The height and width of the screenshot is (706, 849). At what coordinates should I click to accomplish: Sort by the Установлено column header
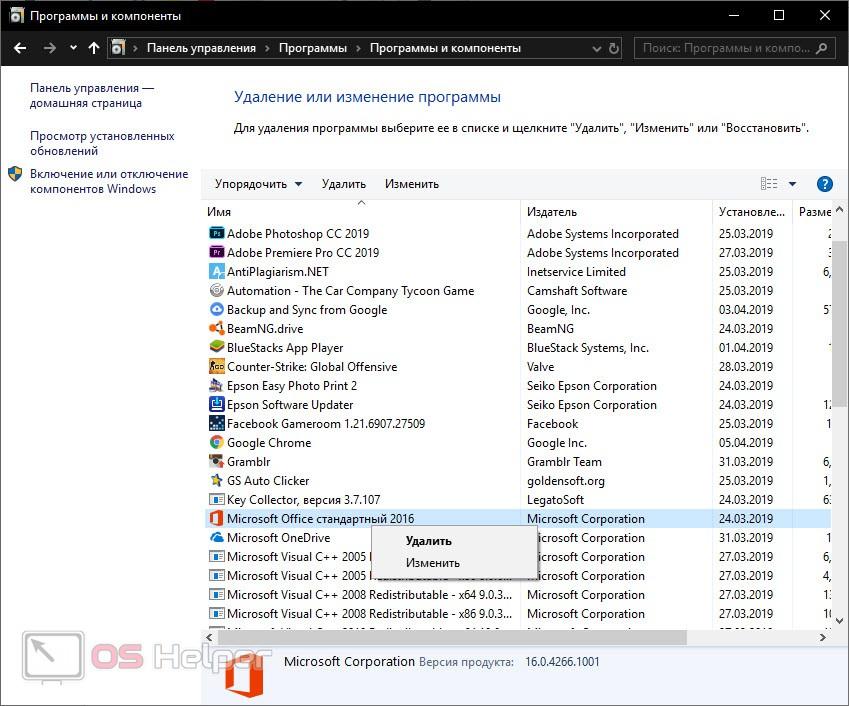752,212
